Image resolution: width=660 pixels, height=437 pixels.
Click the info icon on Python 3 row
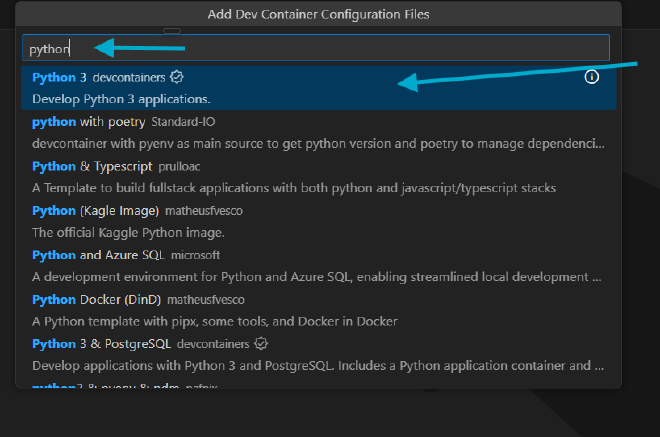point(591,77)
